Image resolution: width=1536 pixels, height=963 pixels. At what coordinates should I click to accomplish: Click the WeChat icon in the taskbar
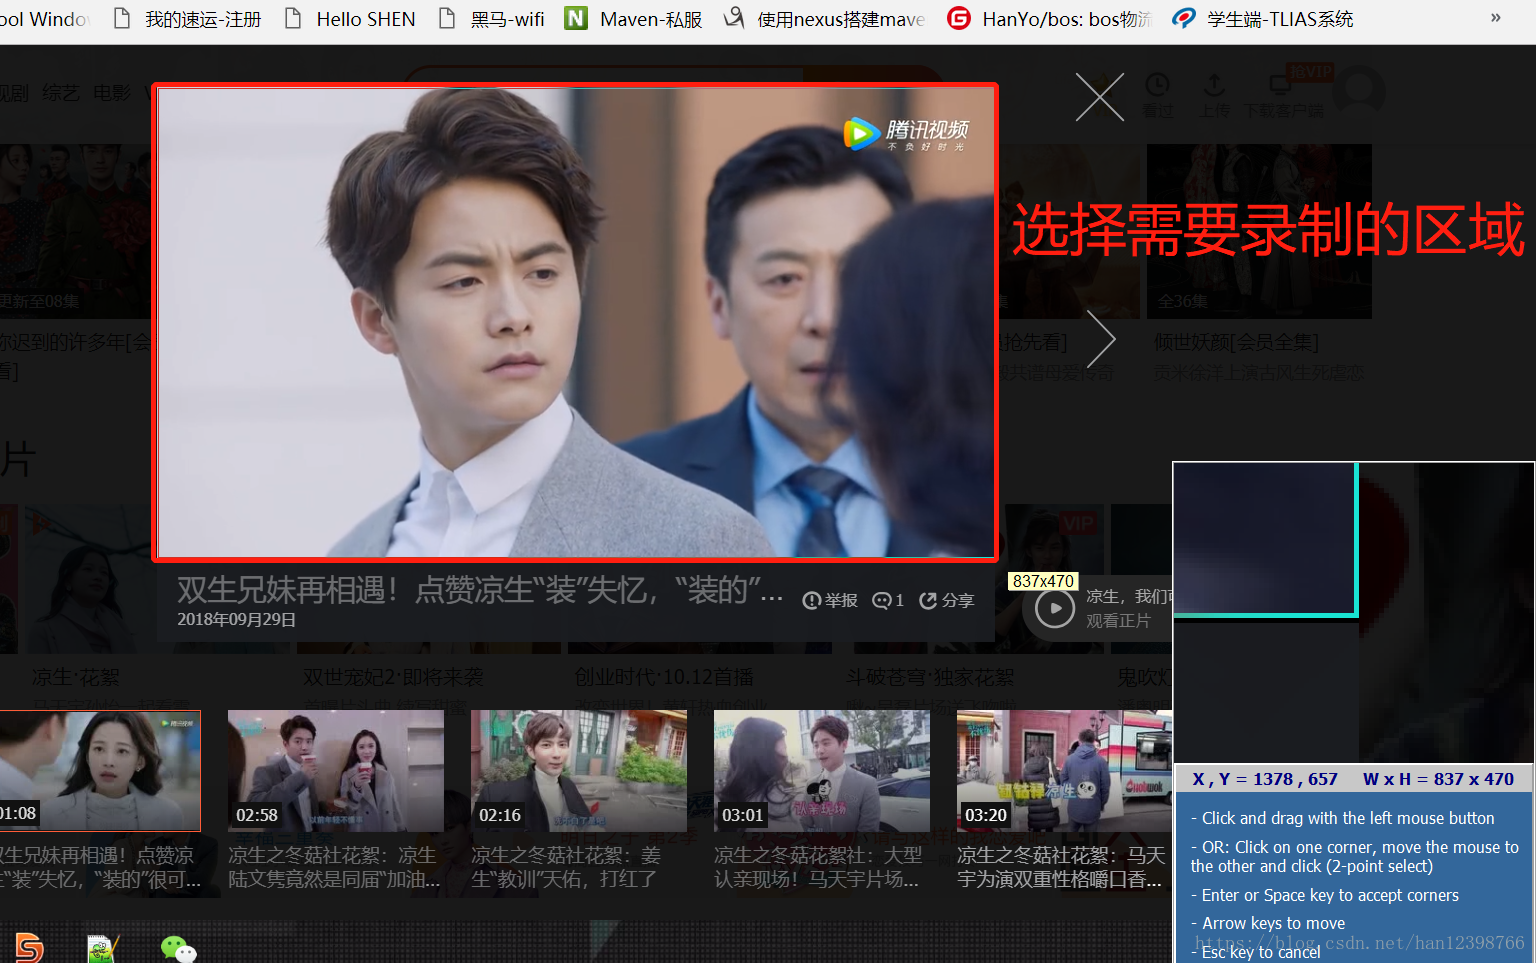point(178,949)
